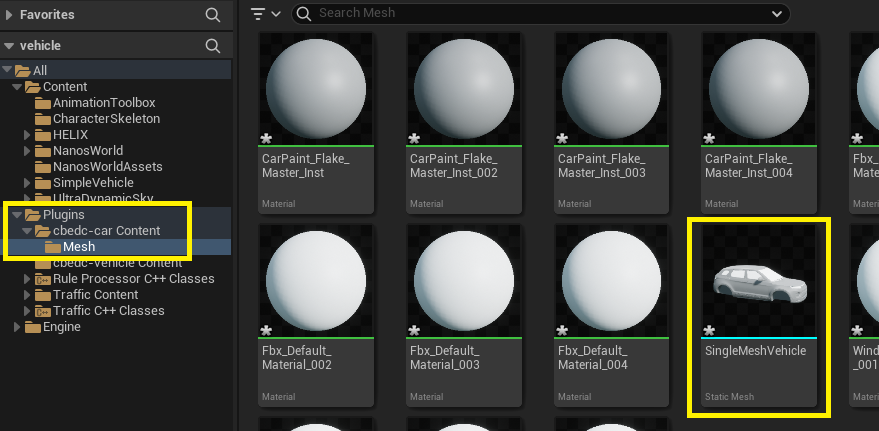Select the Engine folder

[60, 327]
